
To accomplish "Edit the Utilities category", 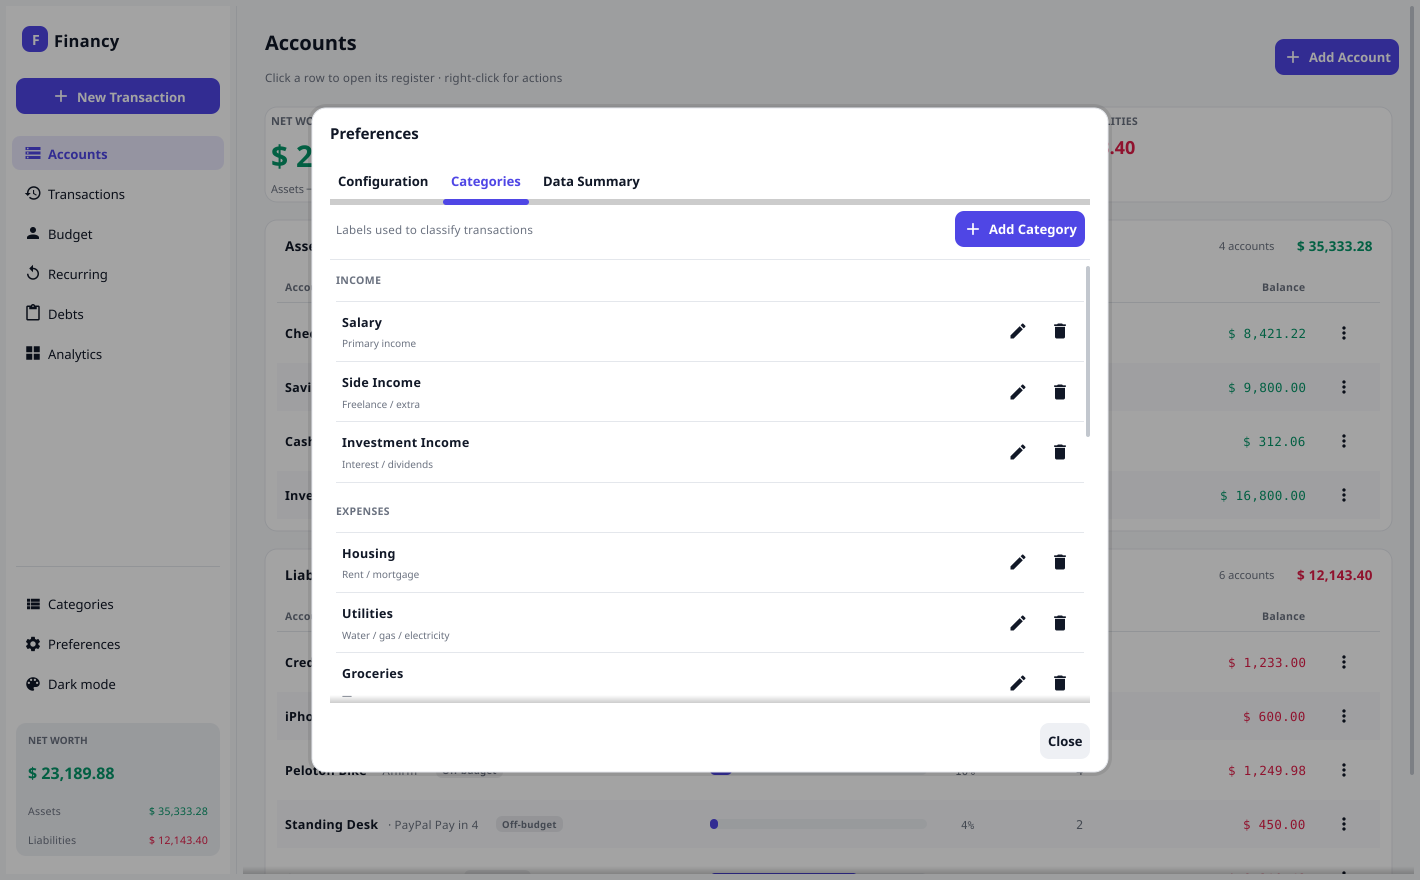I will point(1018,623).
